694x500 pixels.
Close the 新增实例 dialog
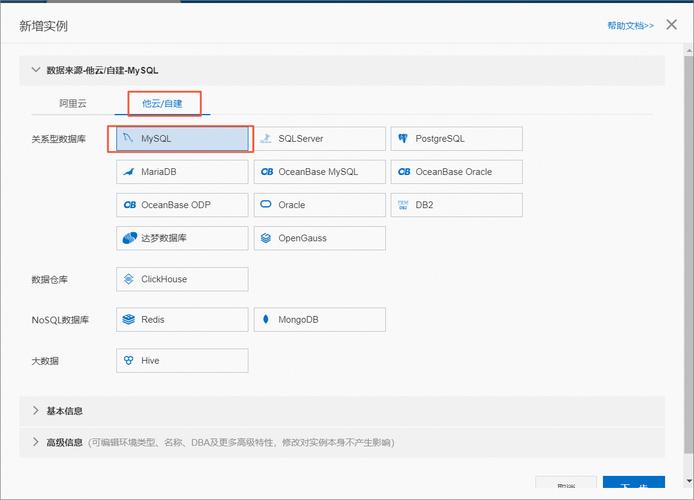(671, 25)
